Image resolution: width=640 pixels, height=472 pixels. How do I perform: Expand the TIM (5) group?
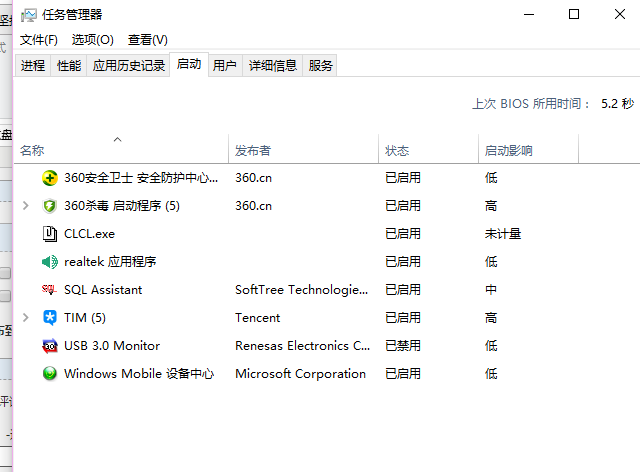click(25, 317)
